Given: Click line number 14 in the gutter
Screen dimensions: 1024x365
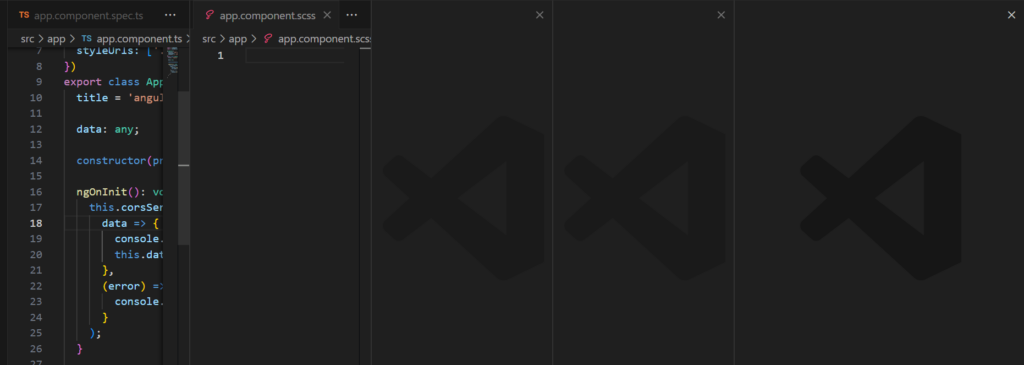Looking at the screenshot, I should (36, 161).
